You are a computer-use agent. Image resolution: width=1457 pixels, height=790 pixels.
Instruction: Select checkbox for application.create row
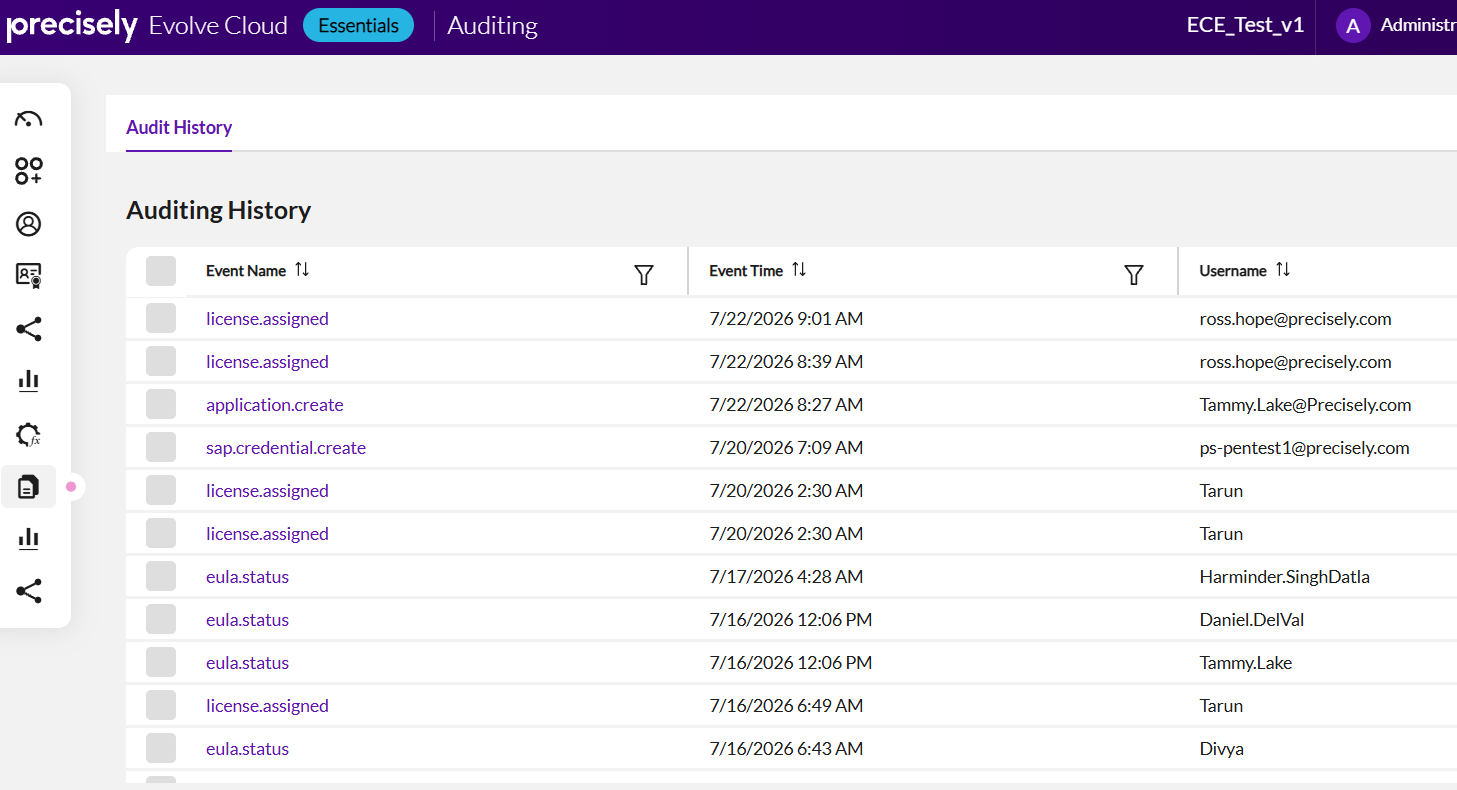161,405
